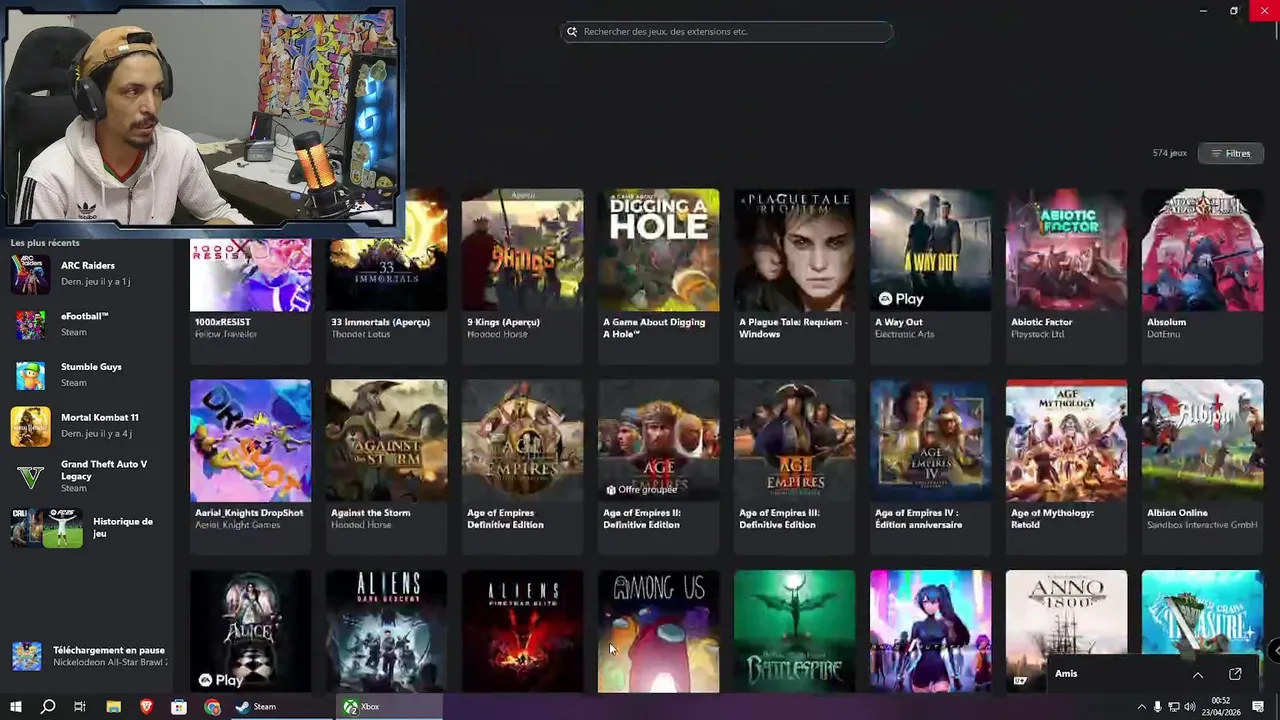The image size is (1280, 720).
Task: Select Stumble Guys in the sidebar
Action: point(87,375)
